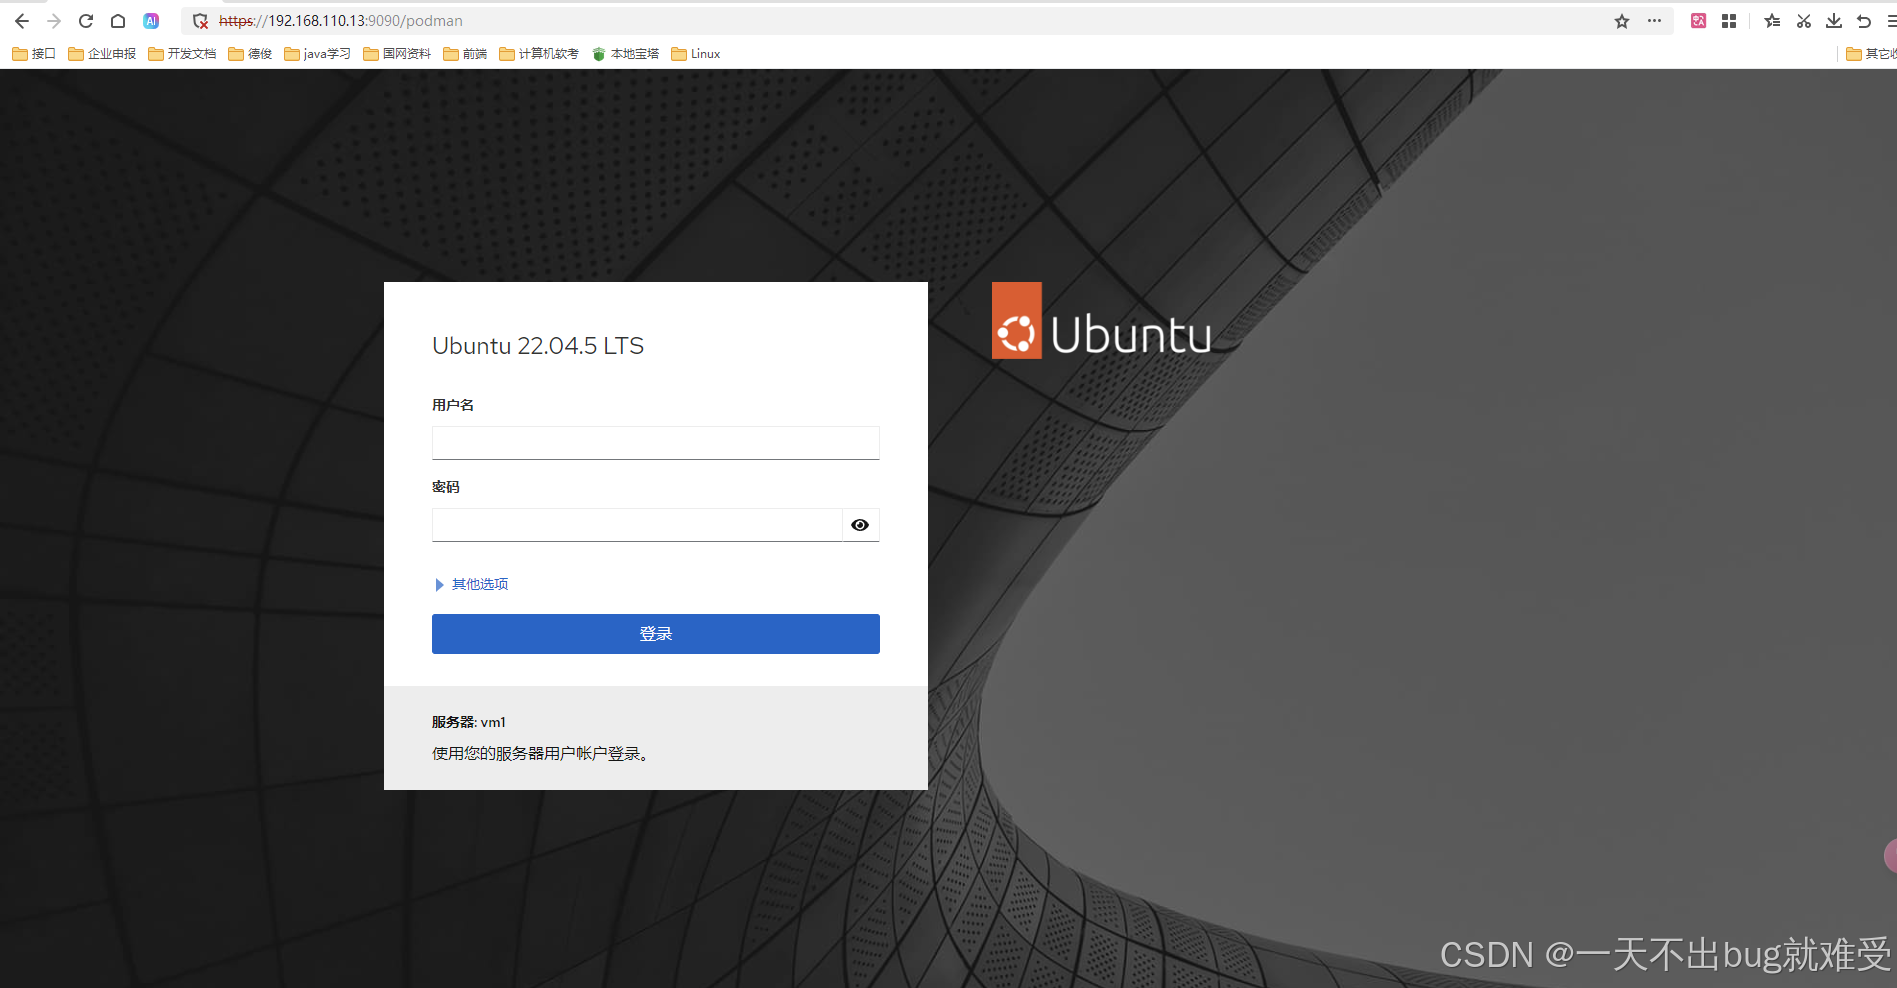This screenshot has width=1897, height=988.
Task: Open the 本地宝塔 bookmark
Action: [625, 53]
